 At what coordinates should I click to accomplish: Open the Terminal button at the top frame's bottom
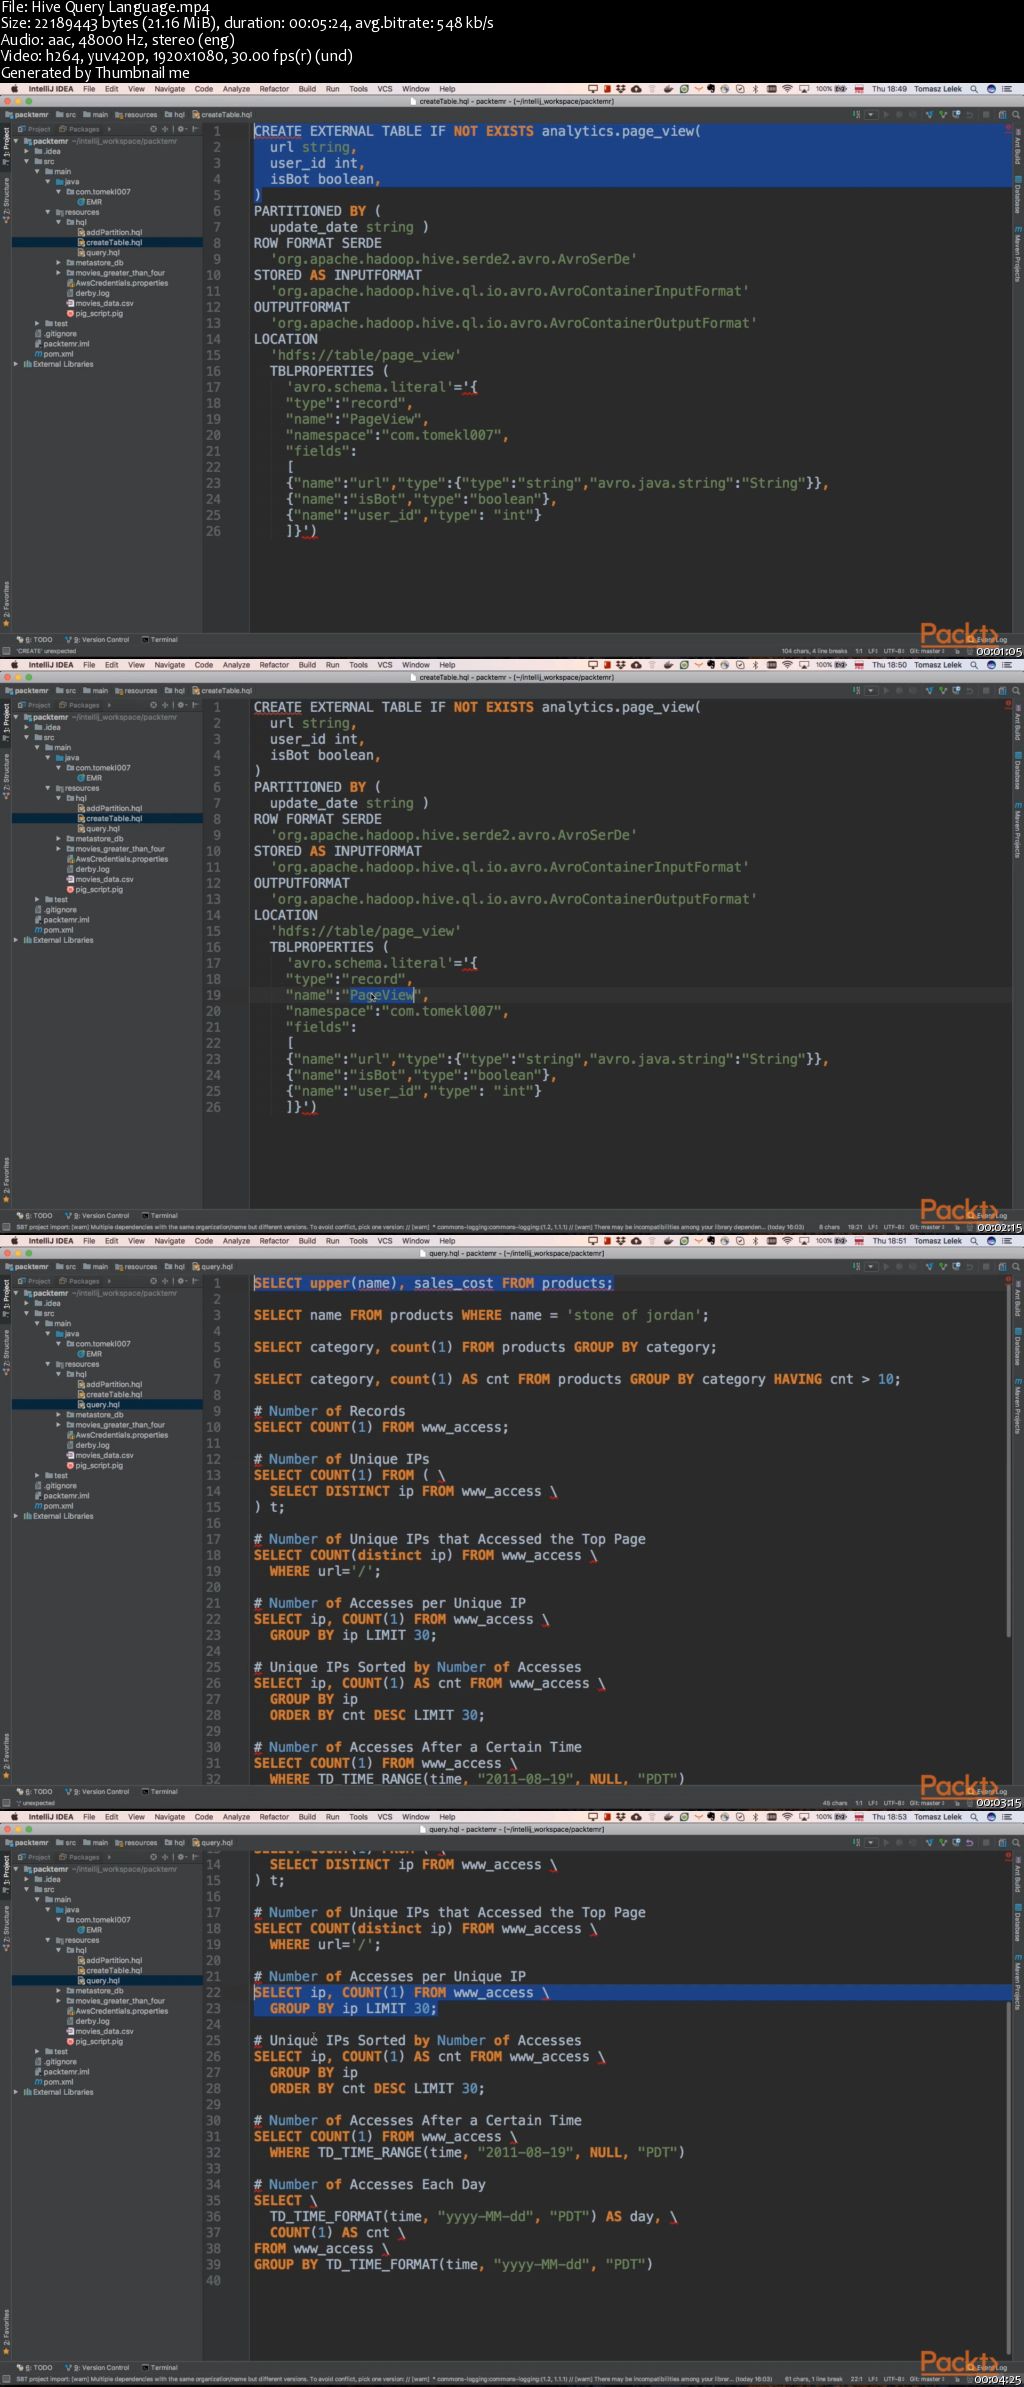160,639
